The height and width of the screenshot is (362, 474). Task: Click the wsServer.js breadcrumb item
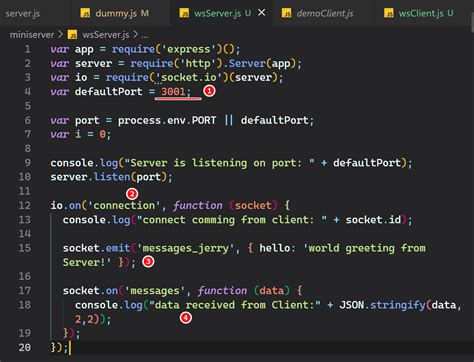coord(106,35)
